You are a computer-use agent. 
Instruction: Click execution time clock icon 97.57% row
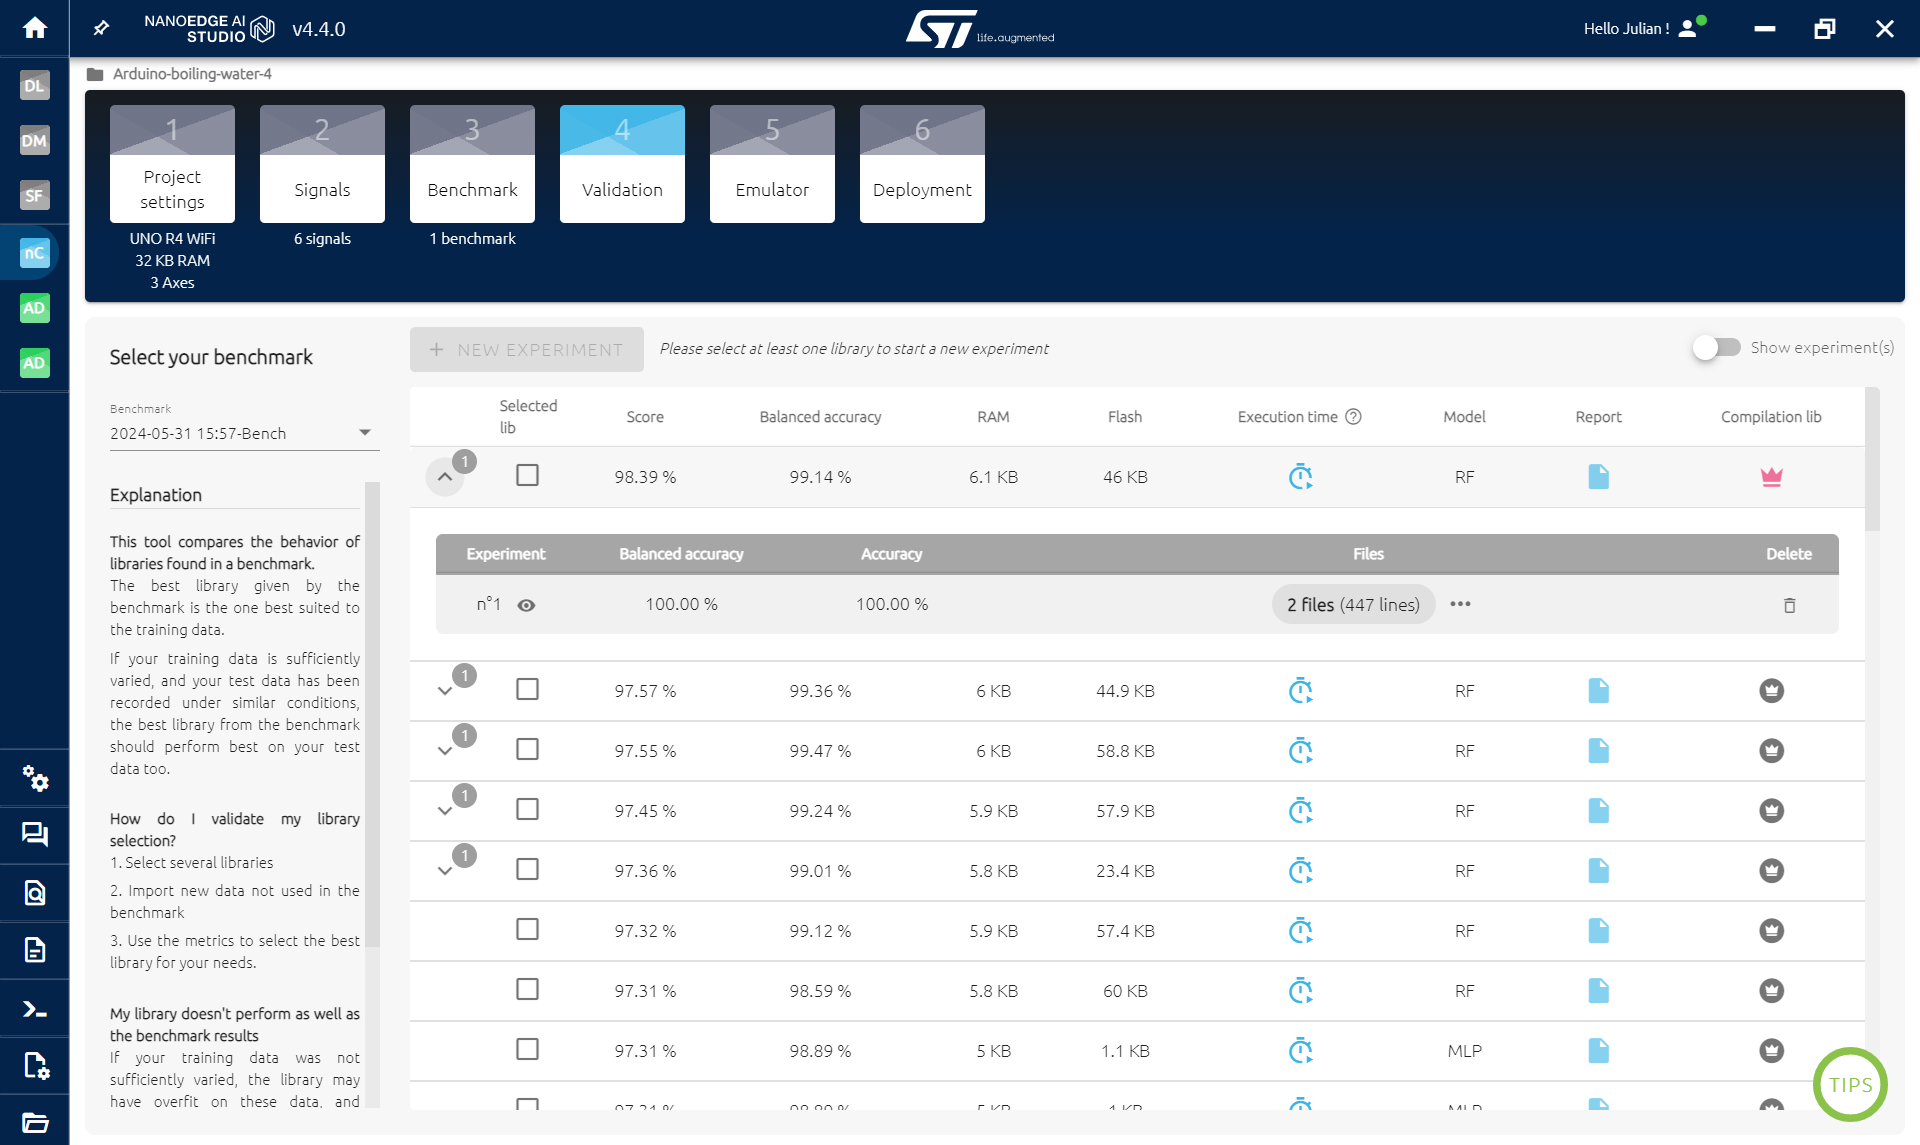click(1300, 690)
